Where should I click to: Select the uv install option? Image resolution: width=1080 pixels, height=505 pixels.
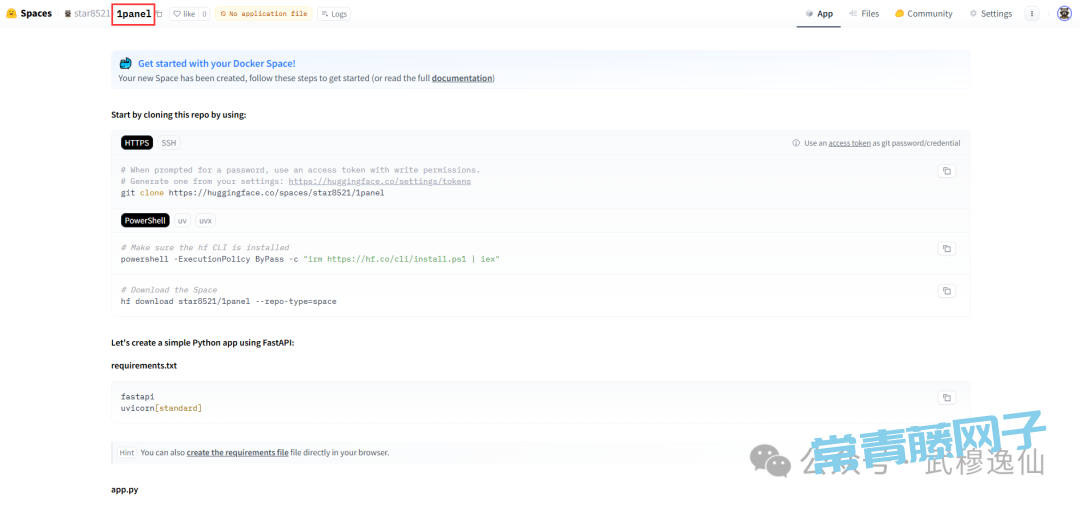coord(183,220)
